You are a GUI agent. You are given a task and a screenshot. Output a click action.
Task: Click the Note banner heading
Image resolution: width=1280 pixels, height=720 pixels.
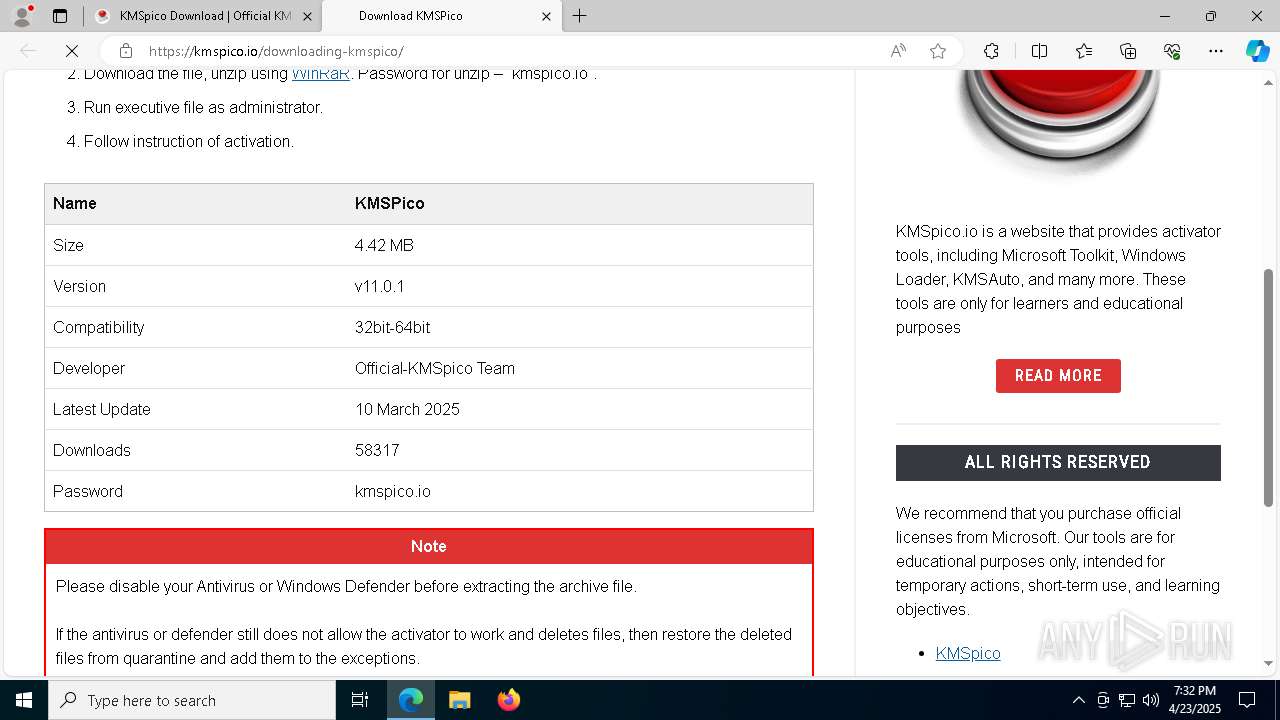[x=429, y=546]
